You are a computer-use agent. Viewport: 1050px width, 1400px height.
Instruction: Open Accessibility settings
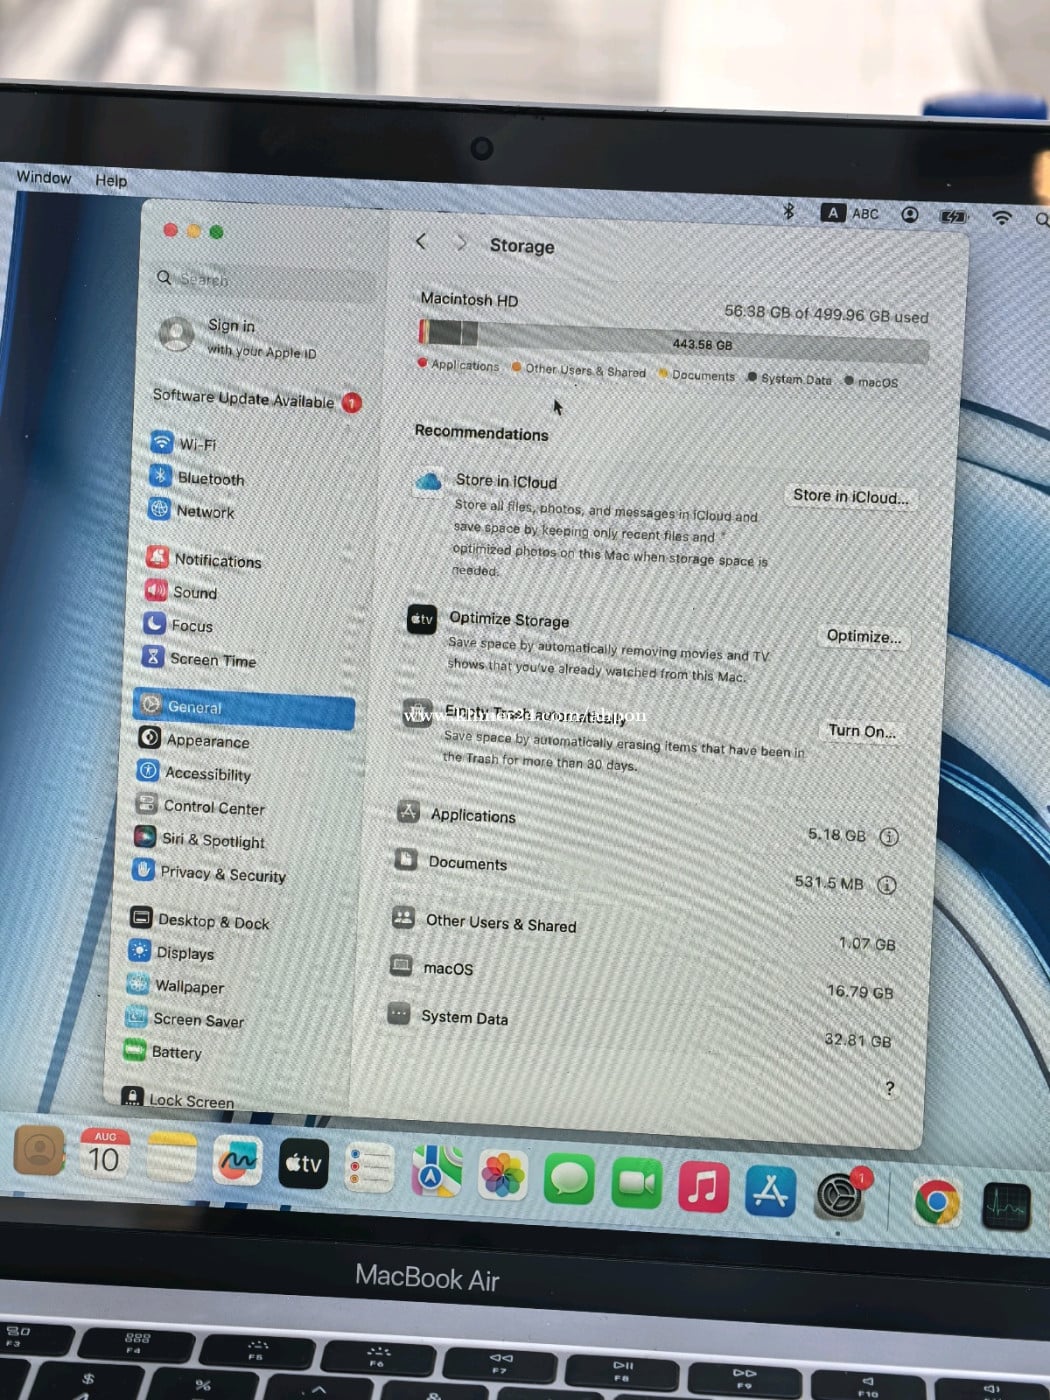point(194,773)
